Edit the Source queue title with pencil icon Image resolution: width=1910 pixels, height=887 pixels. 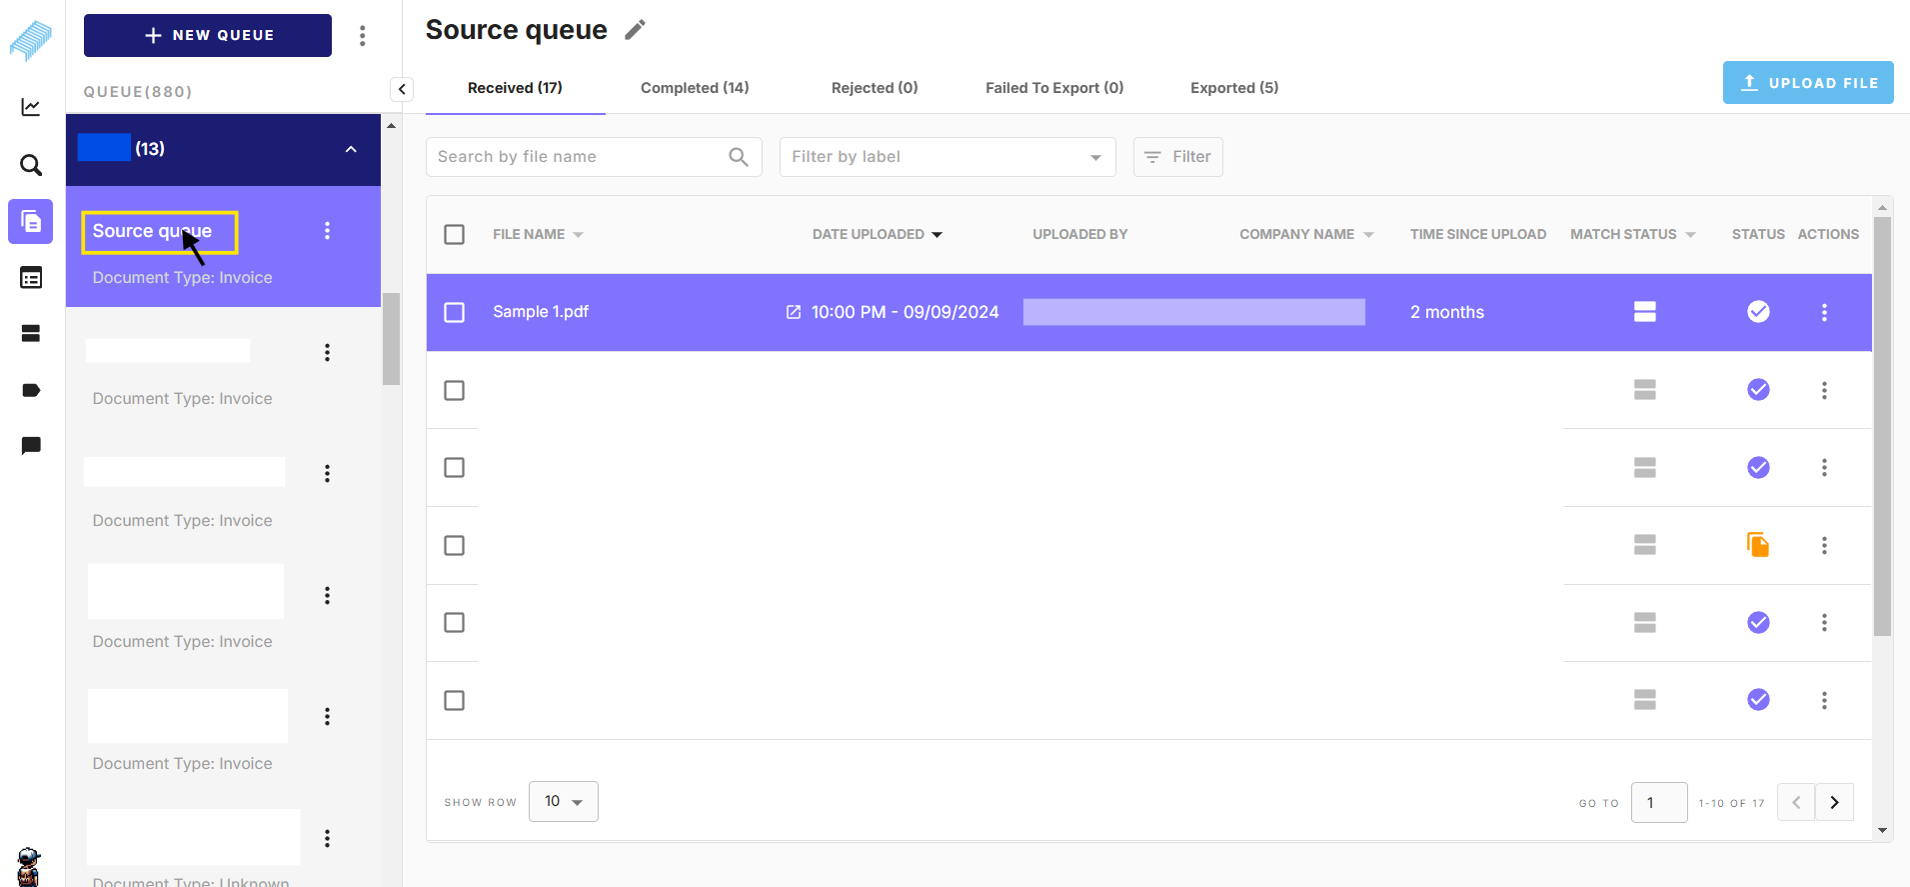[635, 30]
